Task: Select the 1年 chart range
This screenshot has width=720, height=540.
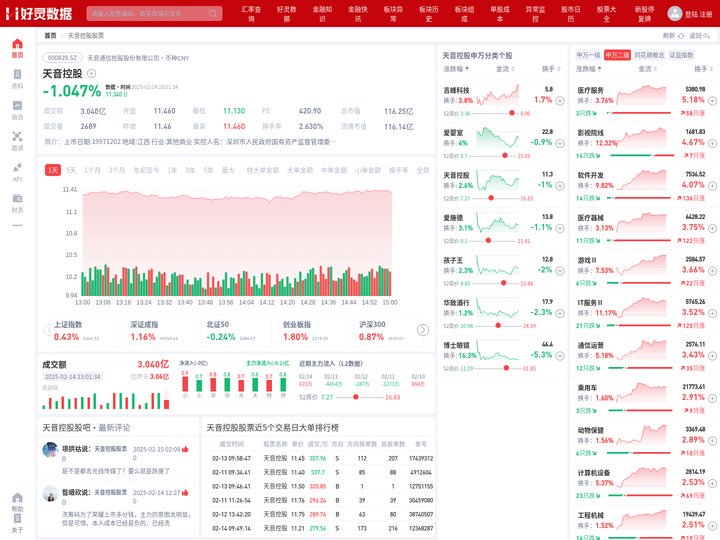Action: point(172,170)
